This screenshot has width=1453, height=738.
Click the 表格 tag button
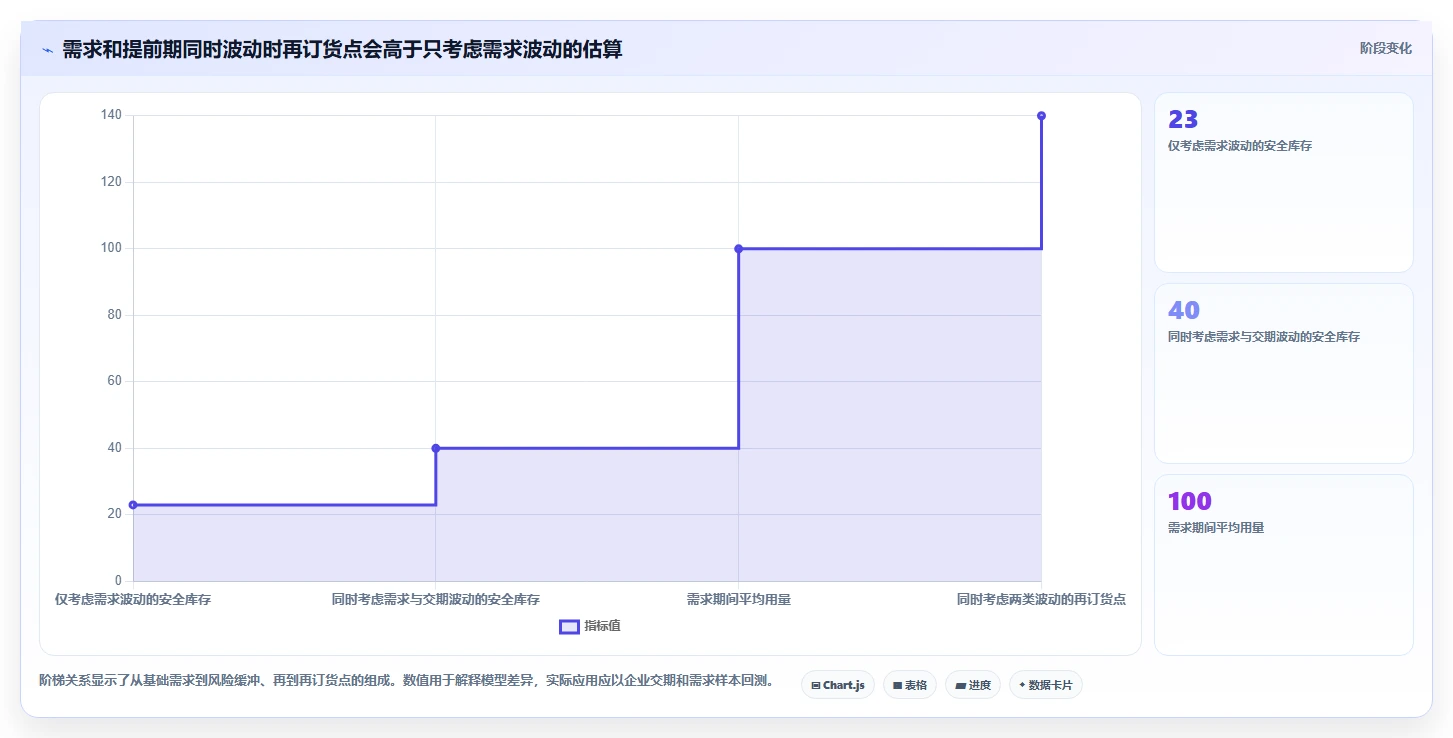coord(910,685)
